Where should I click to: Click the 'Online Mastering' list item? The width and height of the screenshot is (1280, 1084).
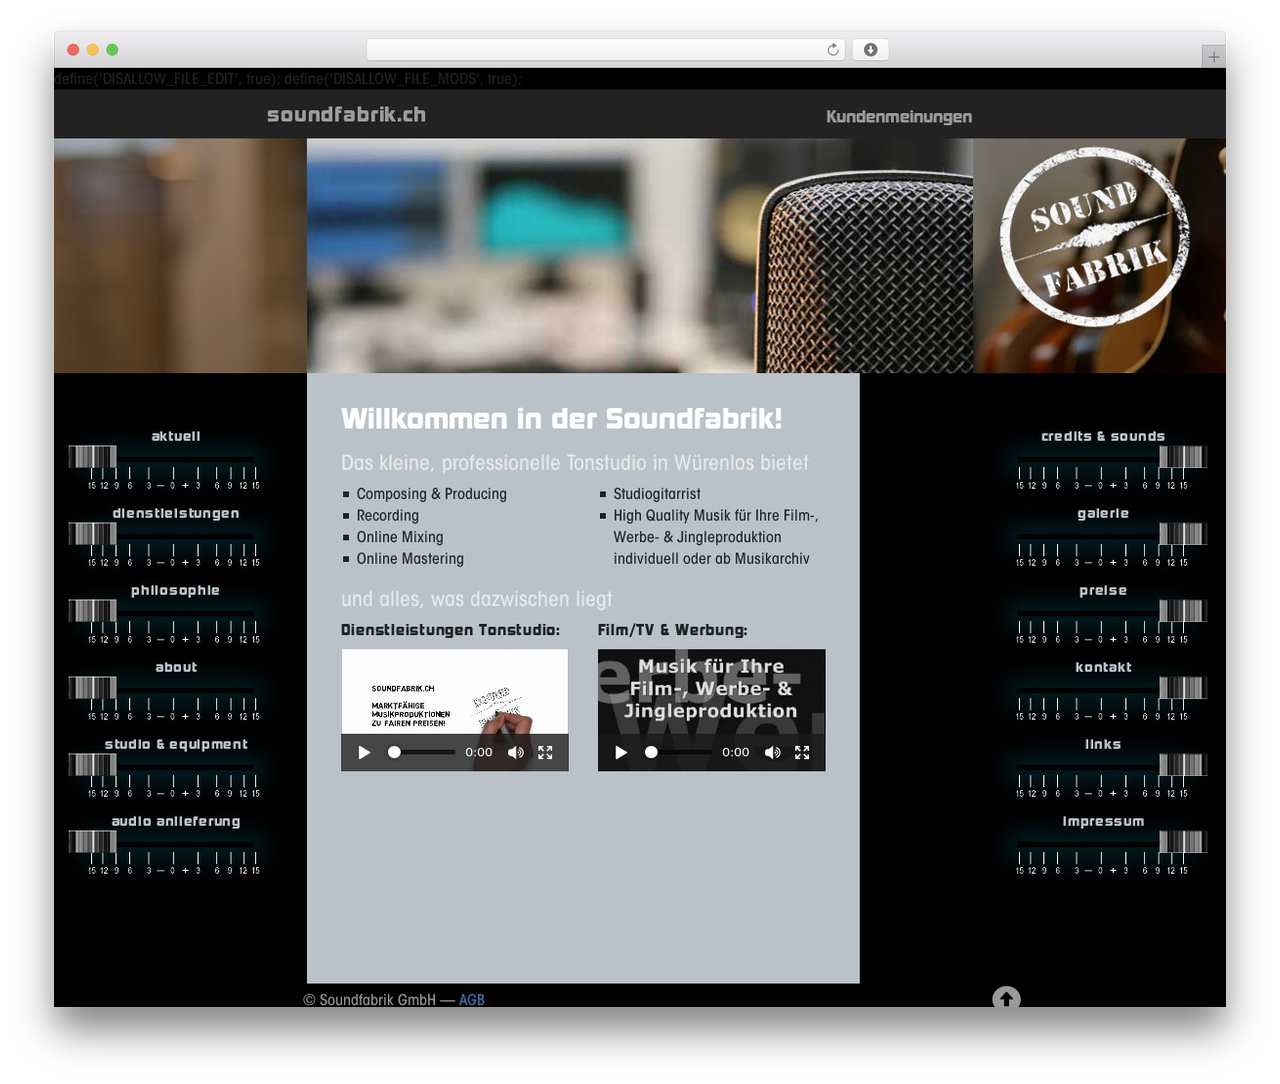410,559
